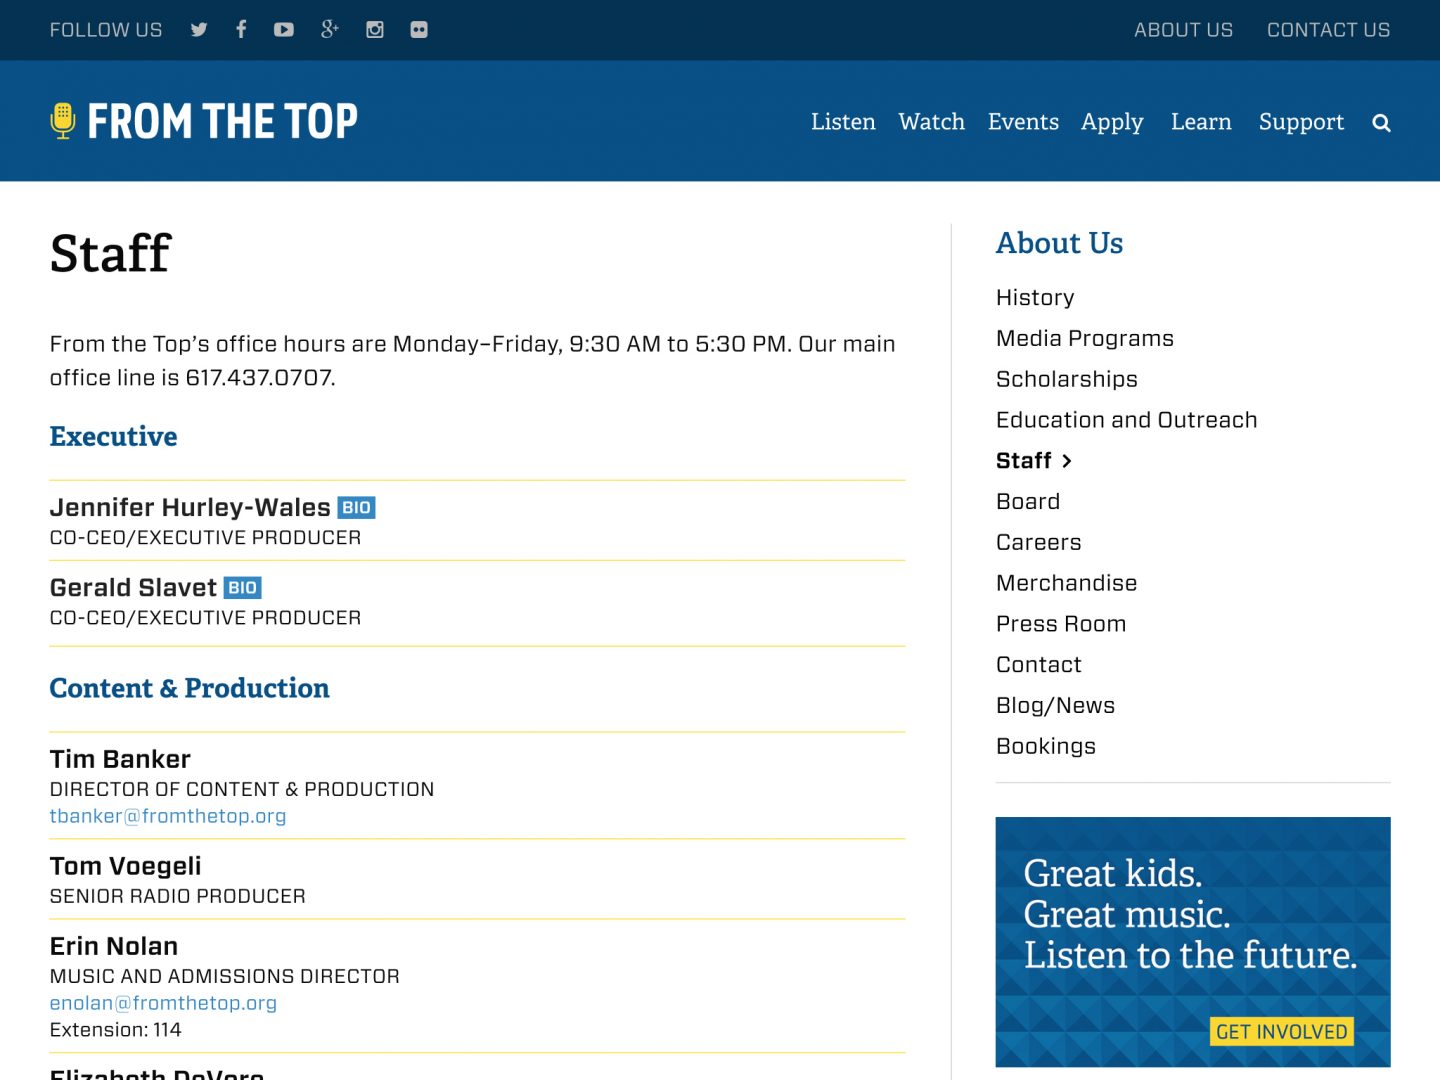The height and width of the screenshot is (1080, 1440).
Task: Select Scholarships in the sidebar
Action: [1067, 380]
